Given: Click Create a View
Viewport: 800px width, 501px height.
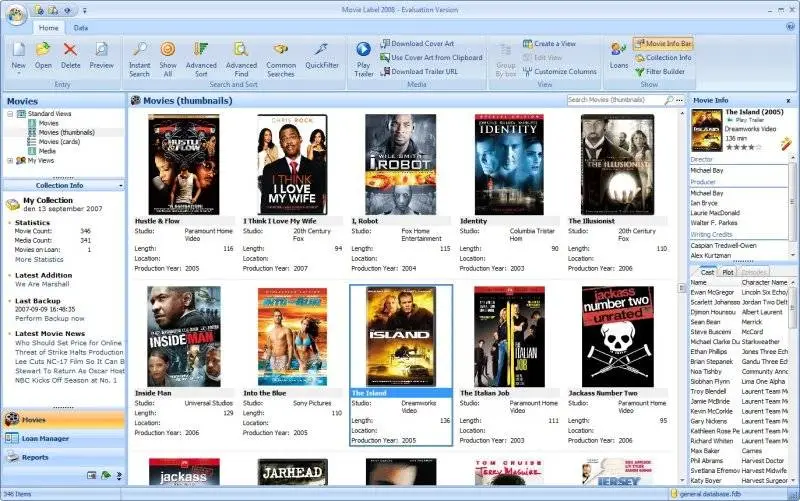Looking at the screenshot, I should 549,44.
